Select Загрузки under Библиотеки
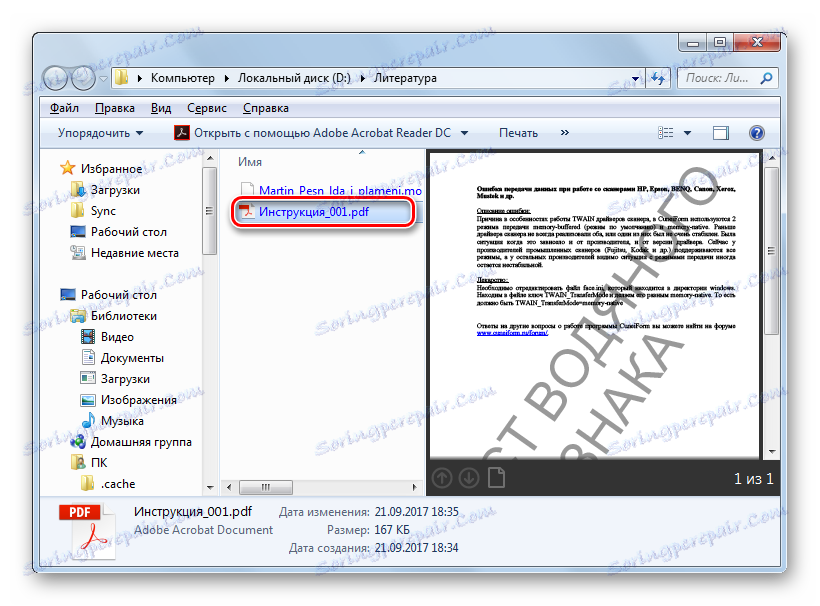This screenshot has height=606, width=820. pos(126,379)
